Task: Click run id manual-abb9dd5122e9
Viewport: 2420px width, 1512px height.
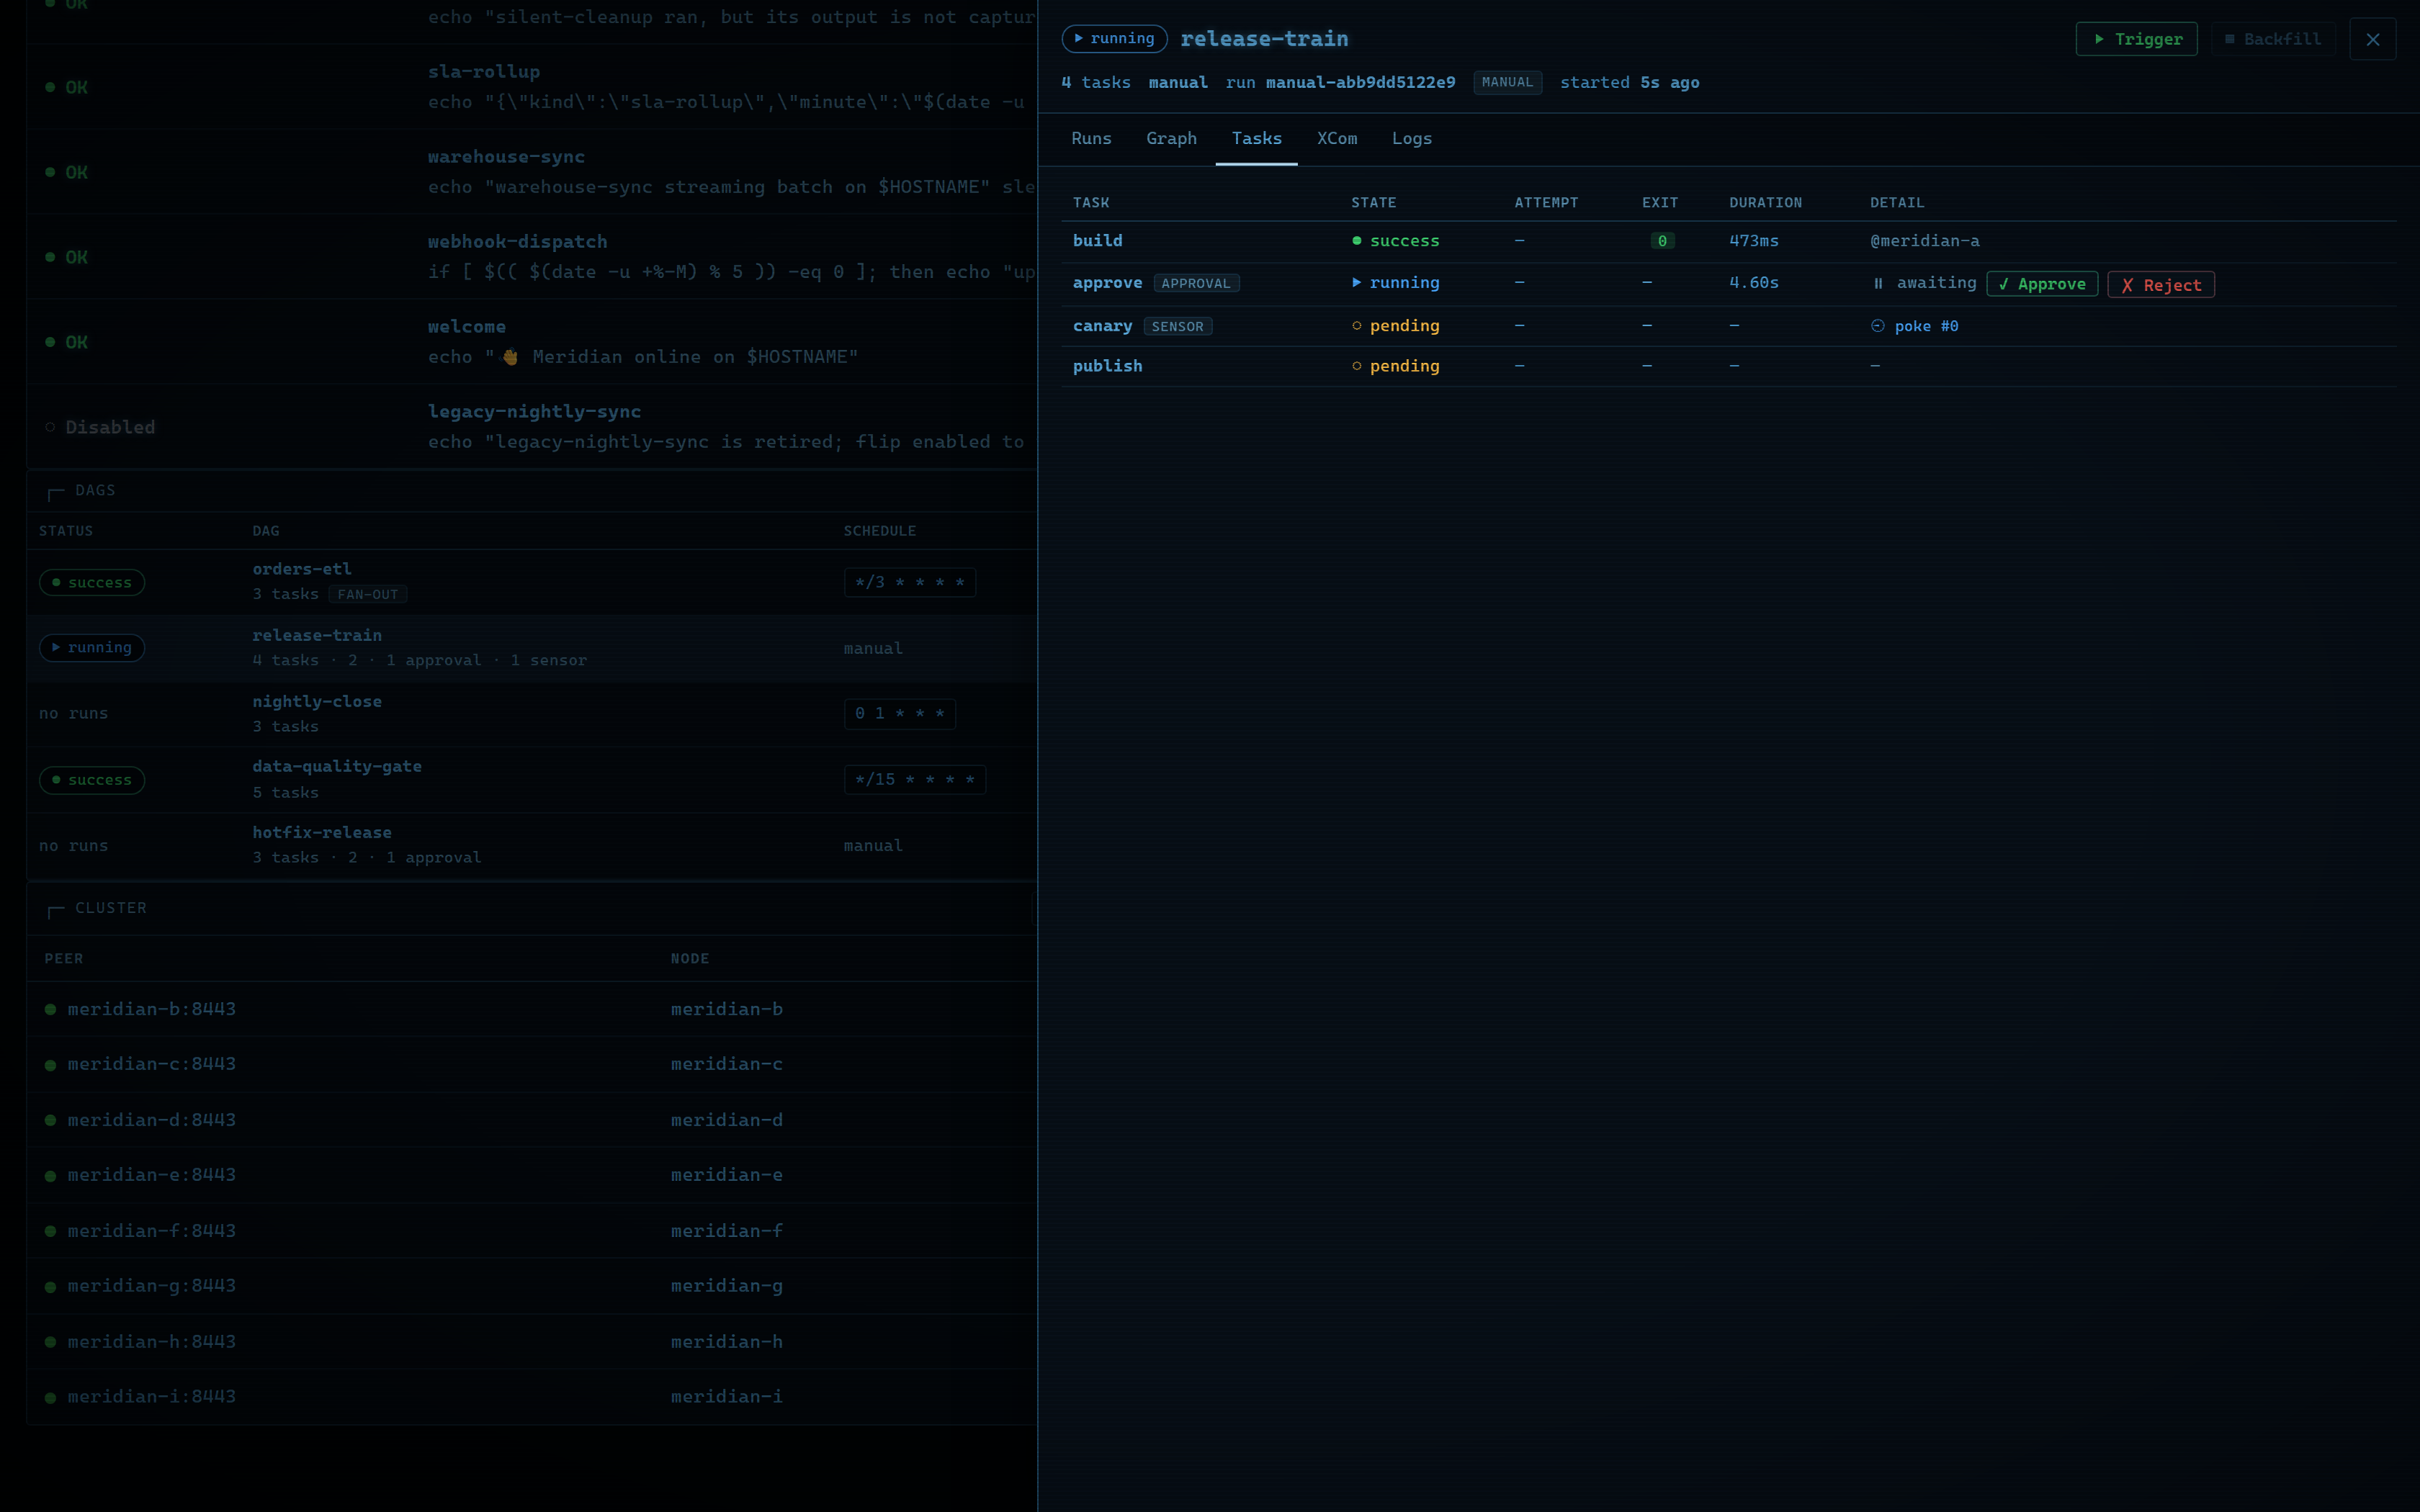Action: (x=1360, y=83)
